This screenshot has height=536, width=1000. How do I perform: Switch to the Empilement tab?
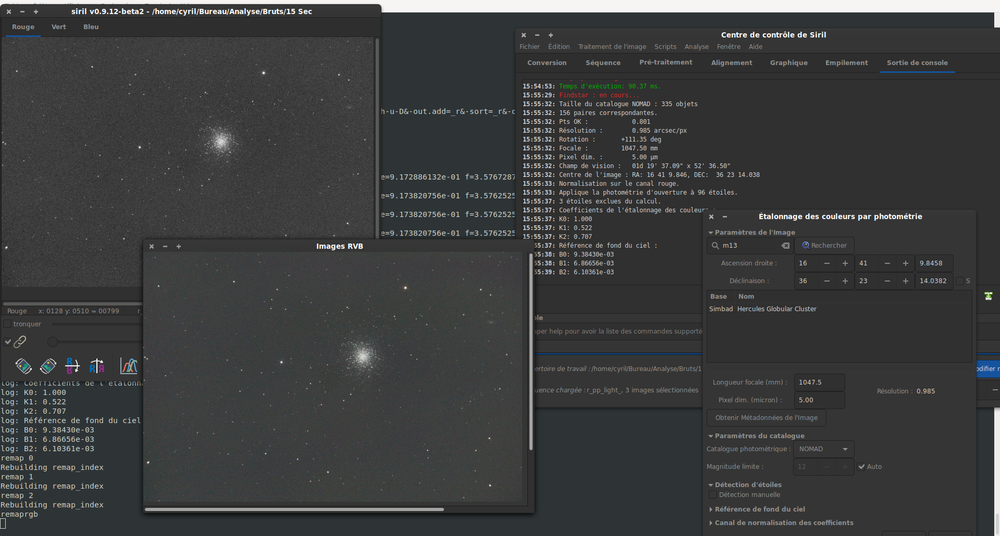pos(846,63)
